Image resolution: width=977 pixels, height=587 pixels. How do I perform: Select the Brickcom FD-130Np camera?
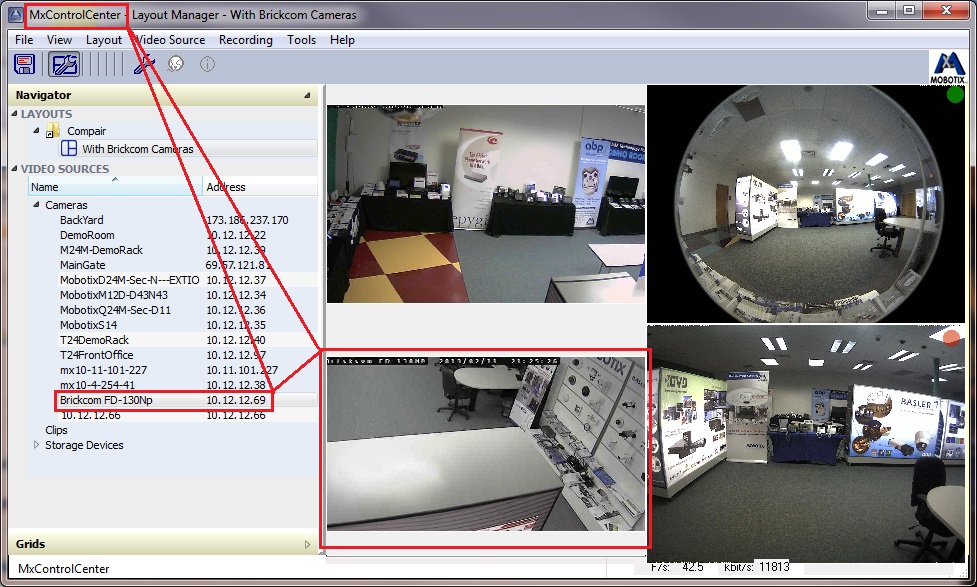coord(106,400)
